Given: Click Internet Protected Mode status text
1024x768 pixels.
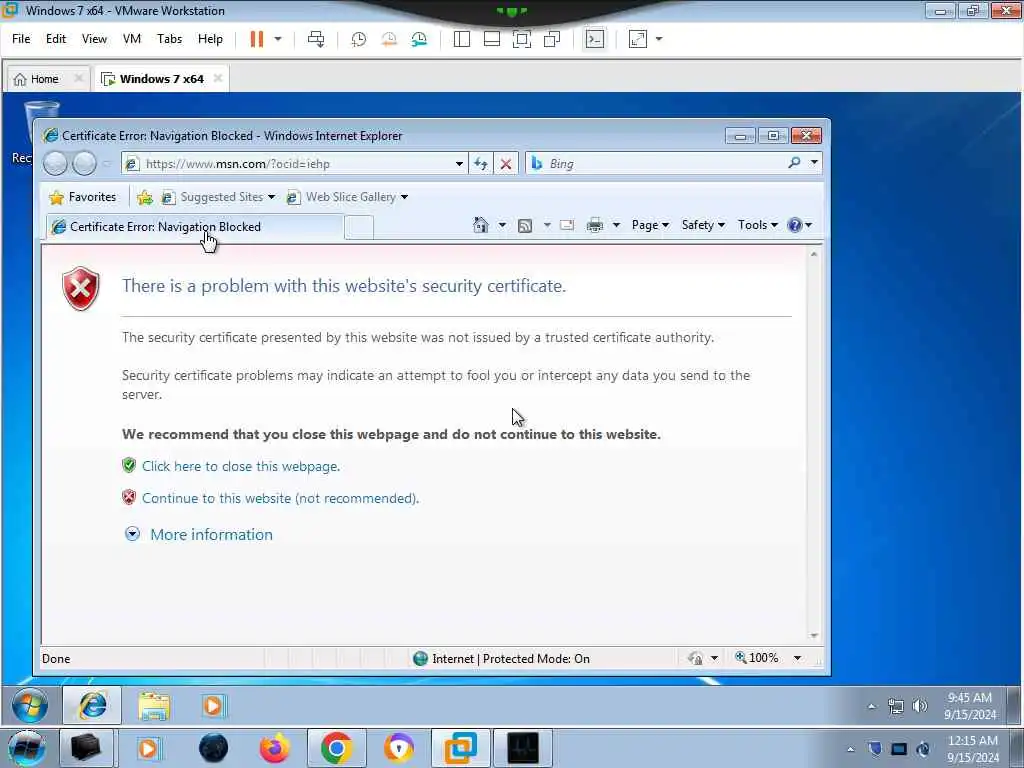Looking at the screenshot, I should click(x=511, y=659).
